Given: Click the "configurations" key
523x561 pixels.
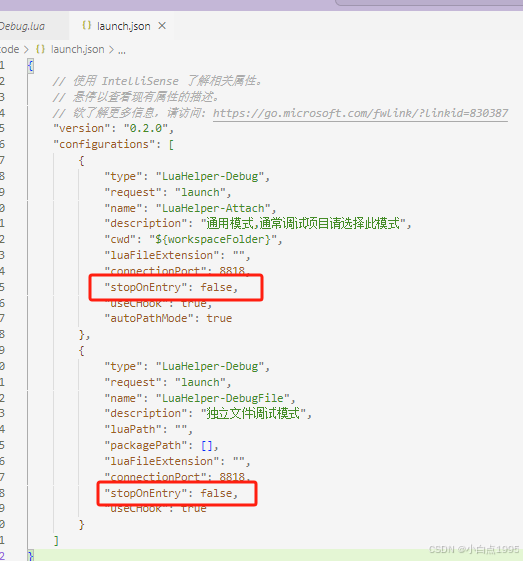Looking at the screenshot, I should click(104, 144).
